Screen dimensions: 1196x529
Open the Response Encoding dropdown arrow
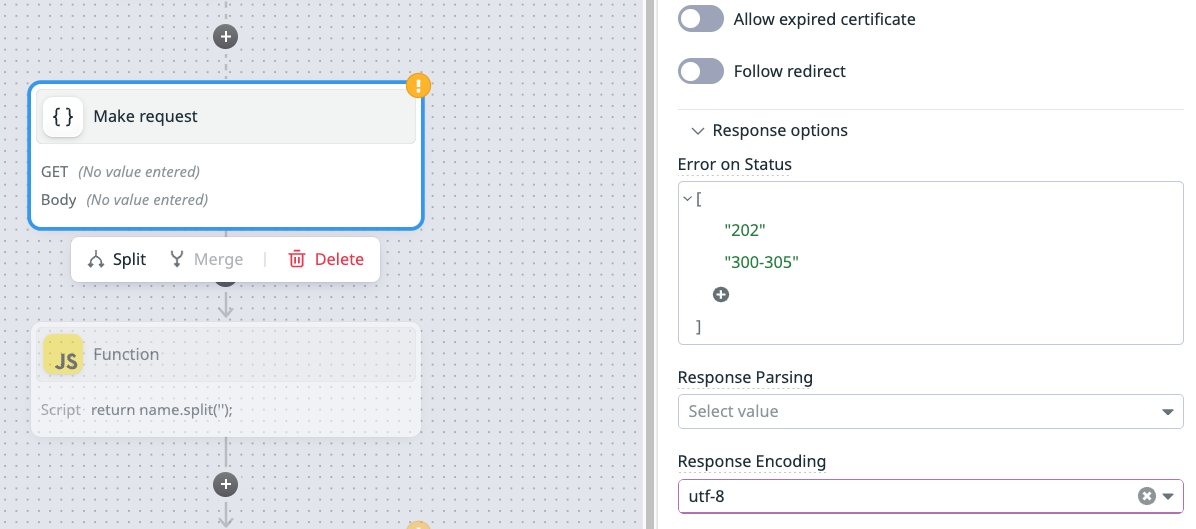[1167, 496]
